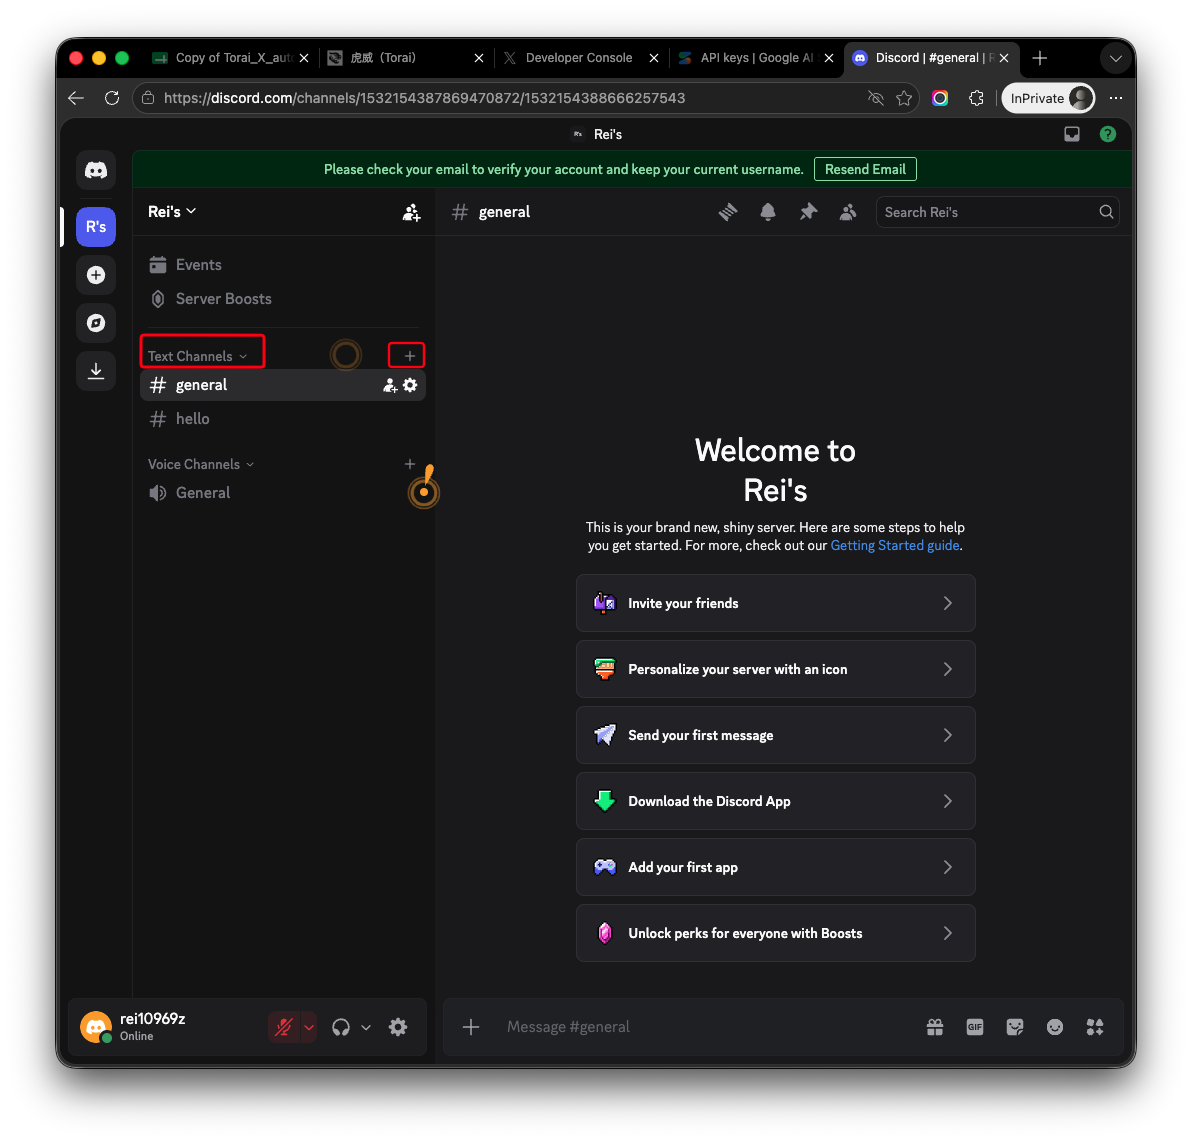Click the Resend Email button

[x=865, y=169]
